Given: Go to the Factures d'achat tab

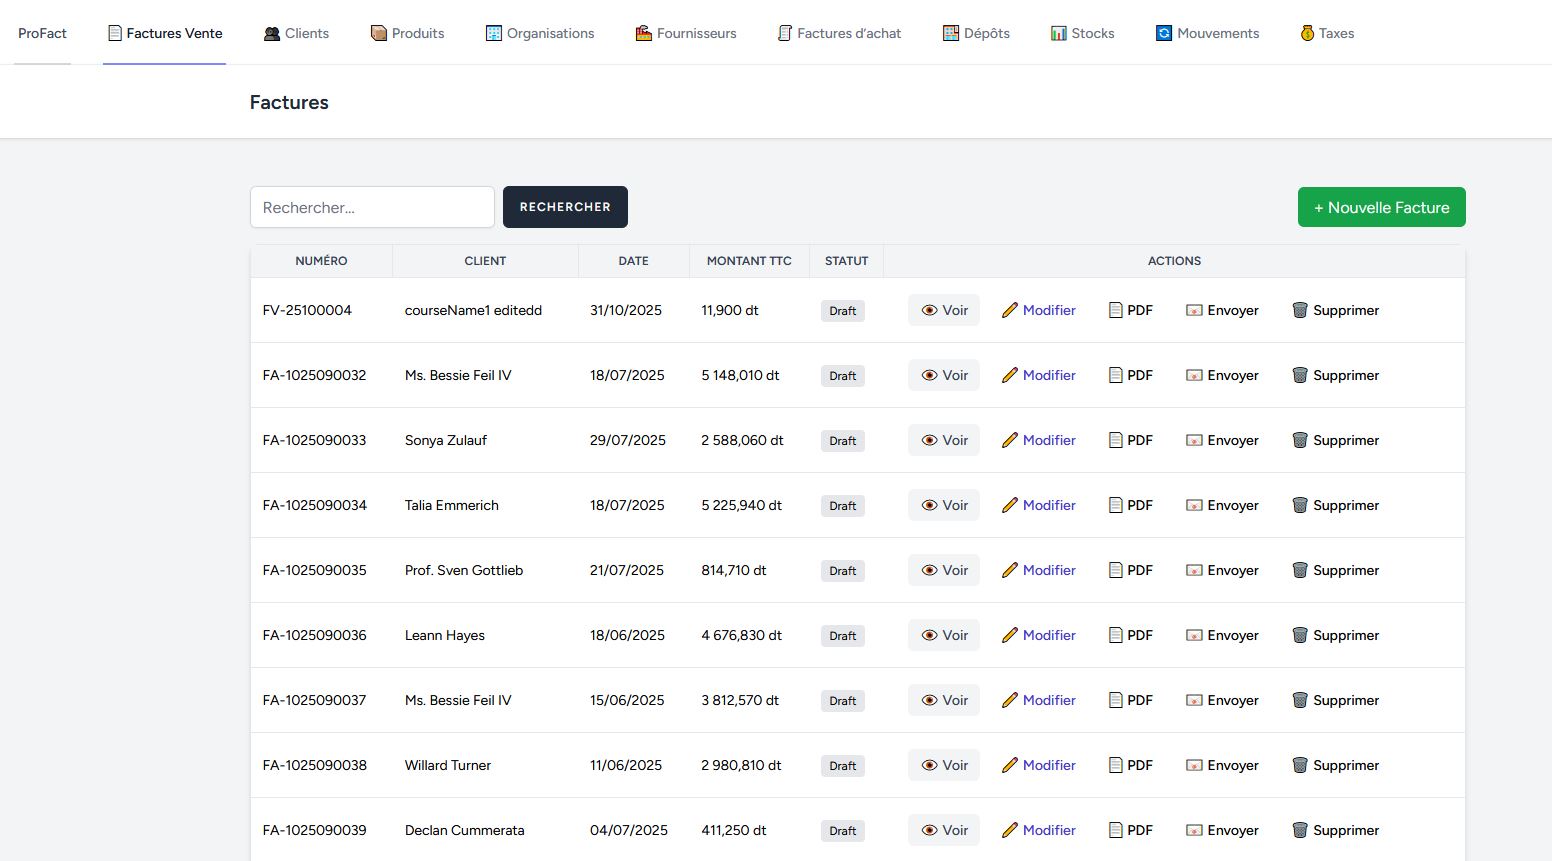Looking at the screenshot, I should point(839,33).
